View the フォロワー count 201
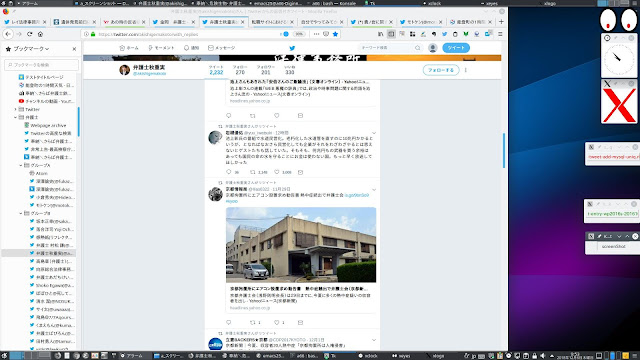Image resolution: width=640 pixels, height=360 pixels. coord(265,70)
